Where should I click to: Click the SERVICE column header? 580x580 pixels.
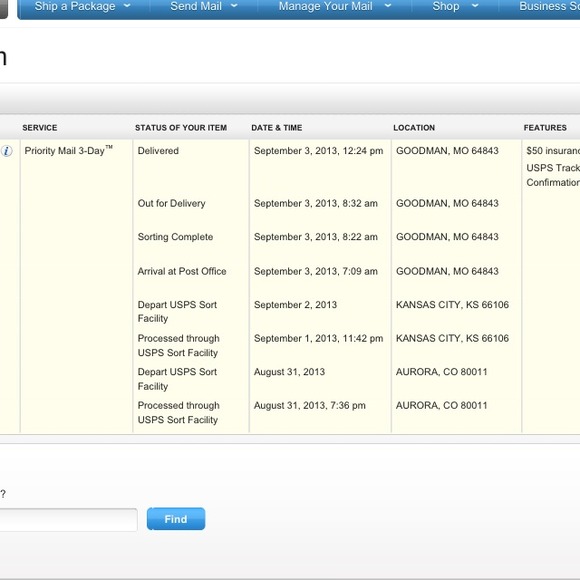pyautogui.click(x=40, y=128)
